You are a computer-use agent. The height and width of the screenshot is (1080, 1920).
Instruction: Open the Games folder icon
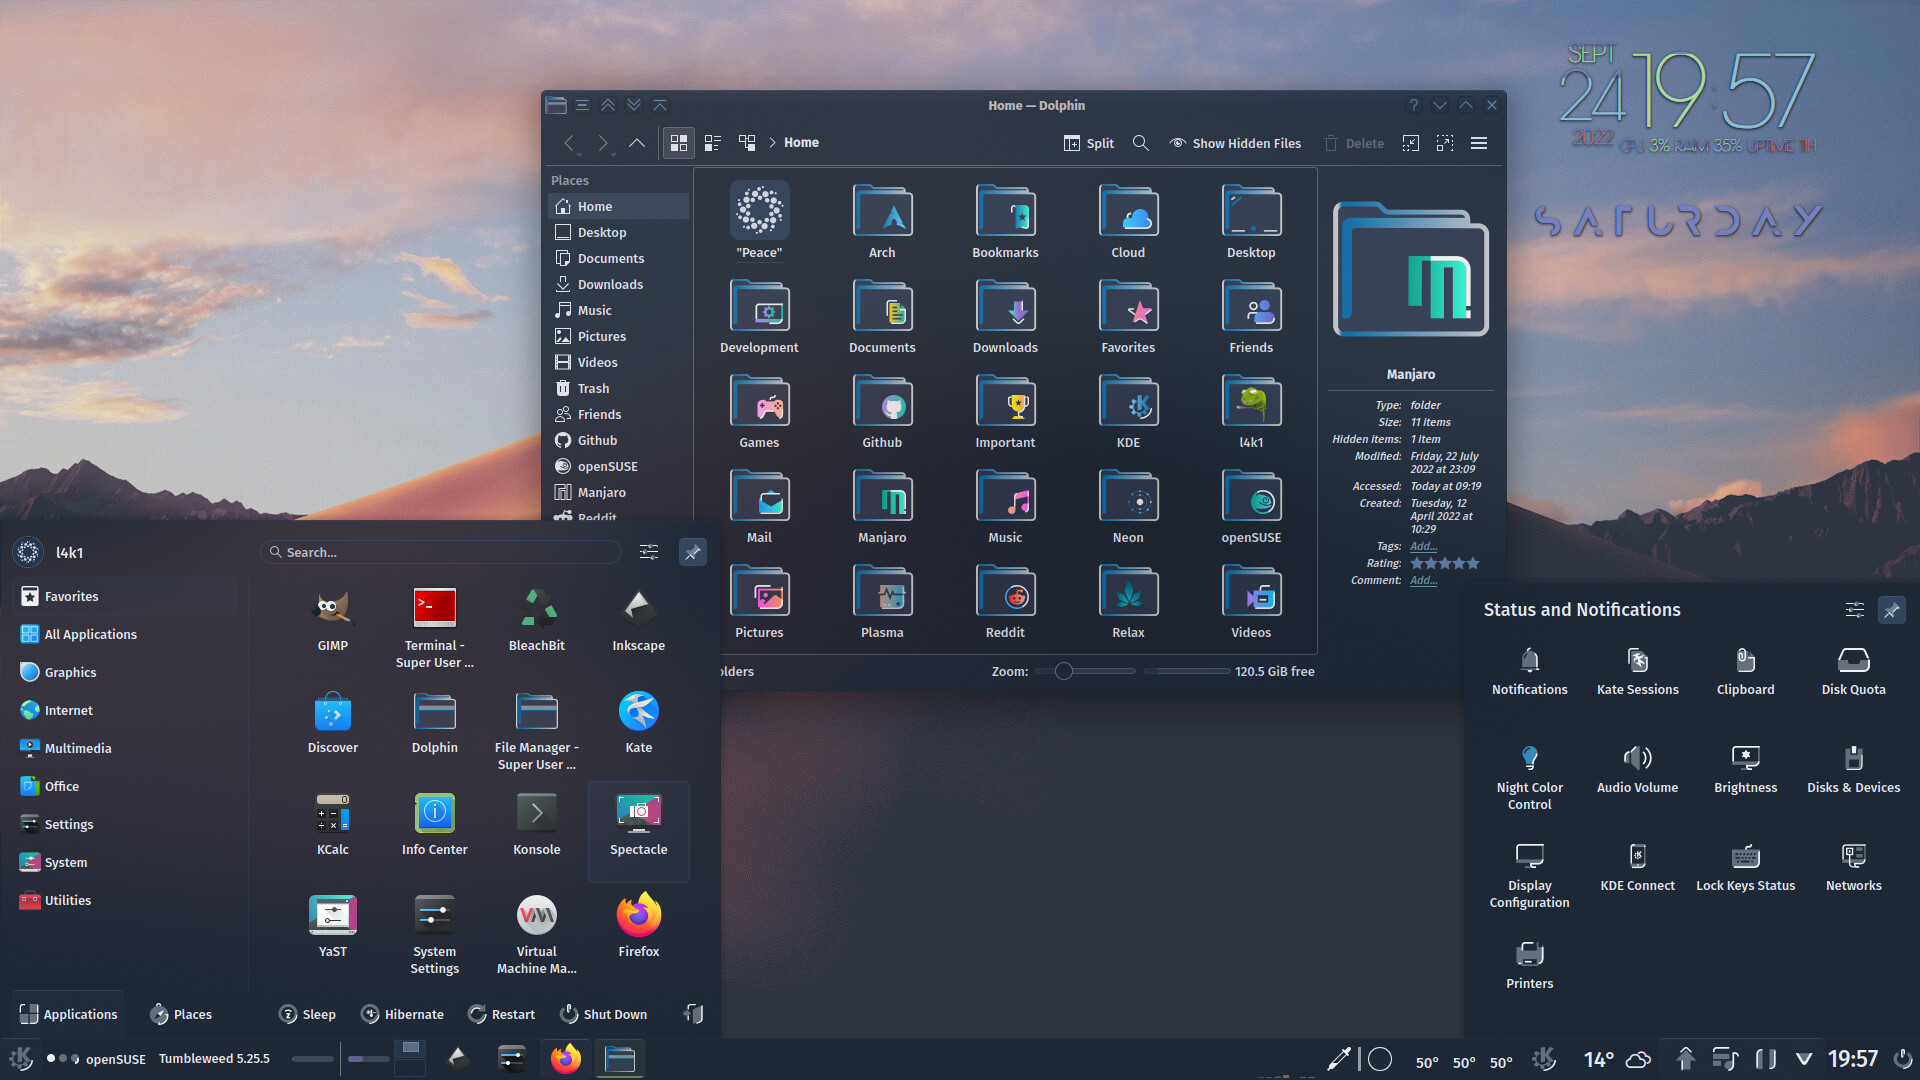tap(759, 402)
